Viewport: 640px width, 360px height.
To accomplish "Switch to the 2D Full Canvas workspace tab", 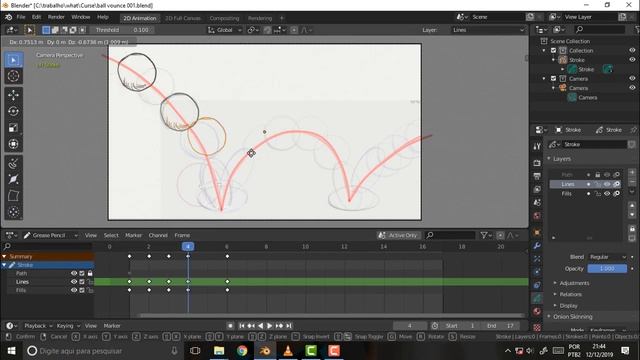I will [183, 18].
